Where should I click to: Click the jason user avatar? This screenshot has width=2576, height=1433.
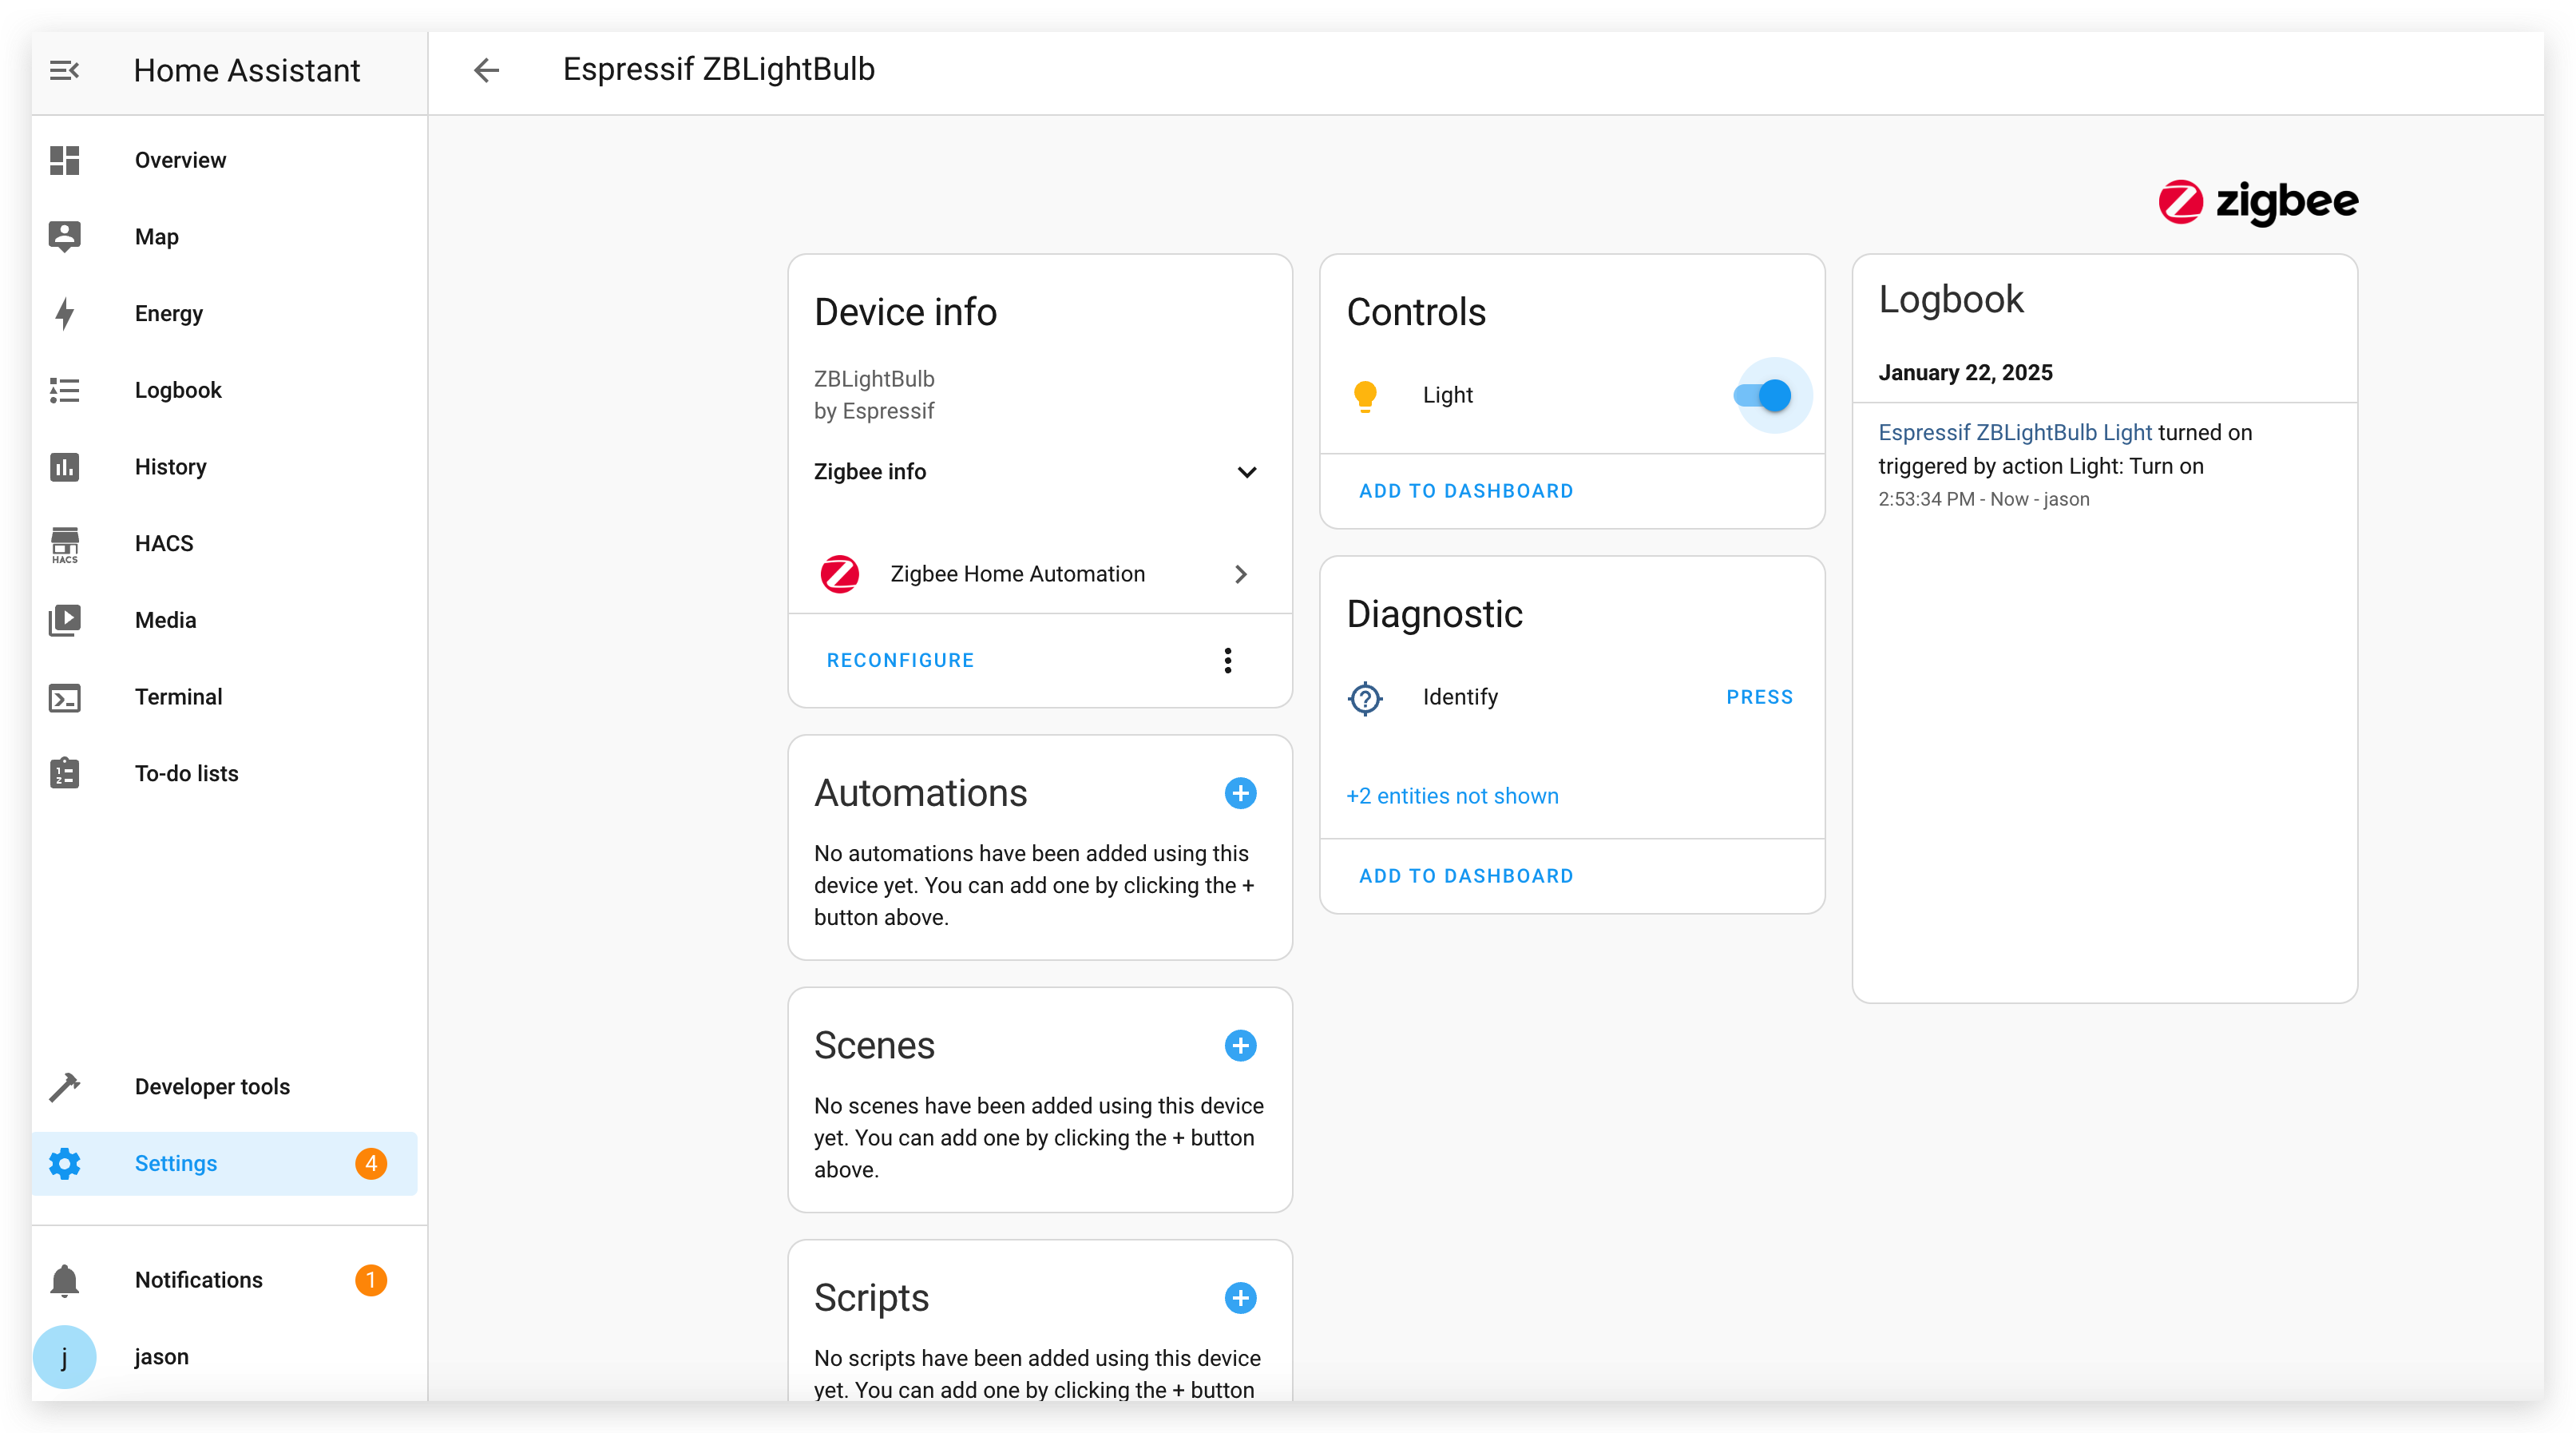click(x=65, y=1357)
